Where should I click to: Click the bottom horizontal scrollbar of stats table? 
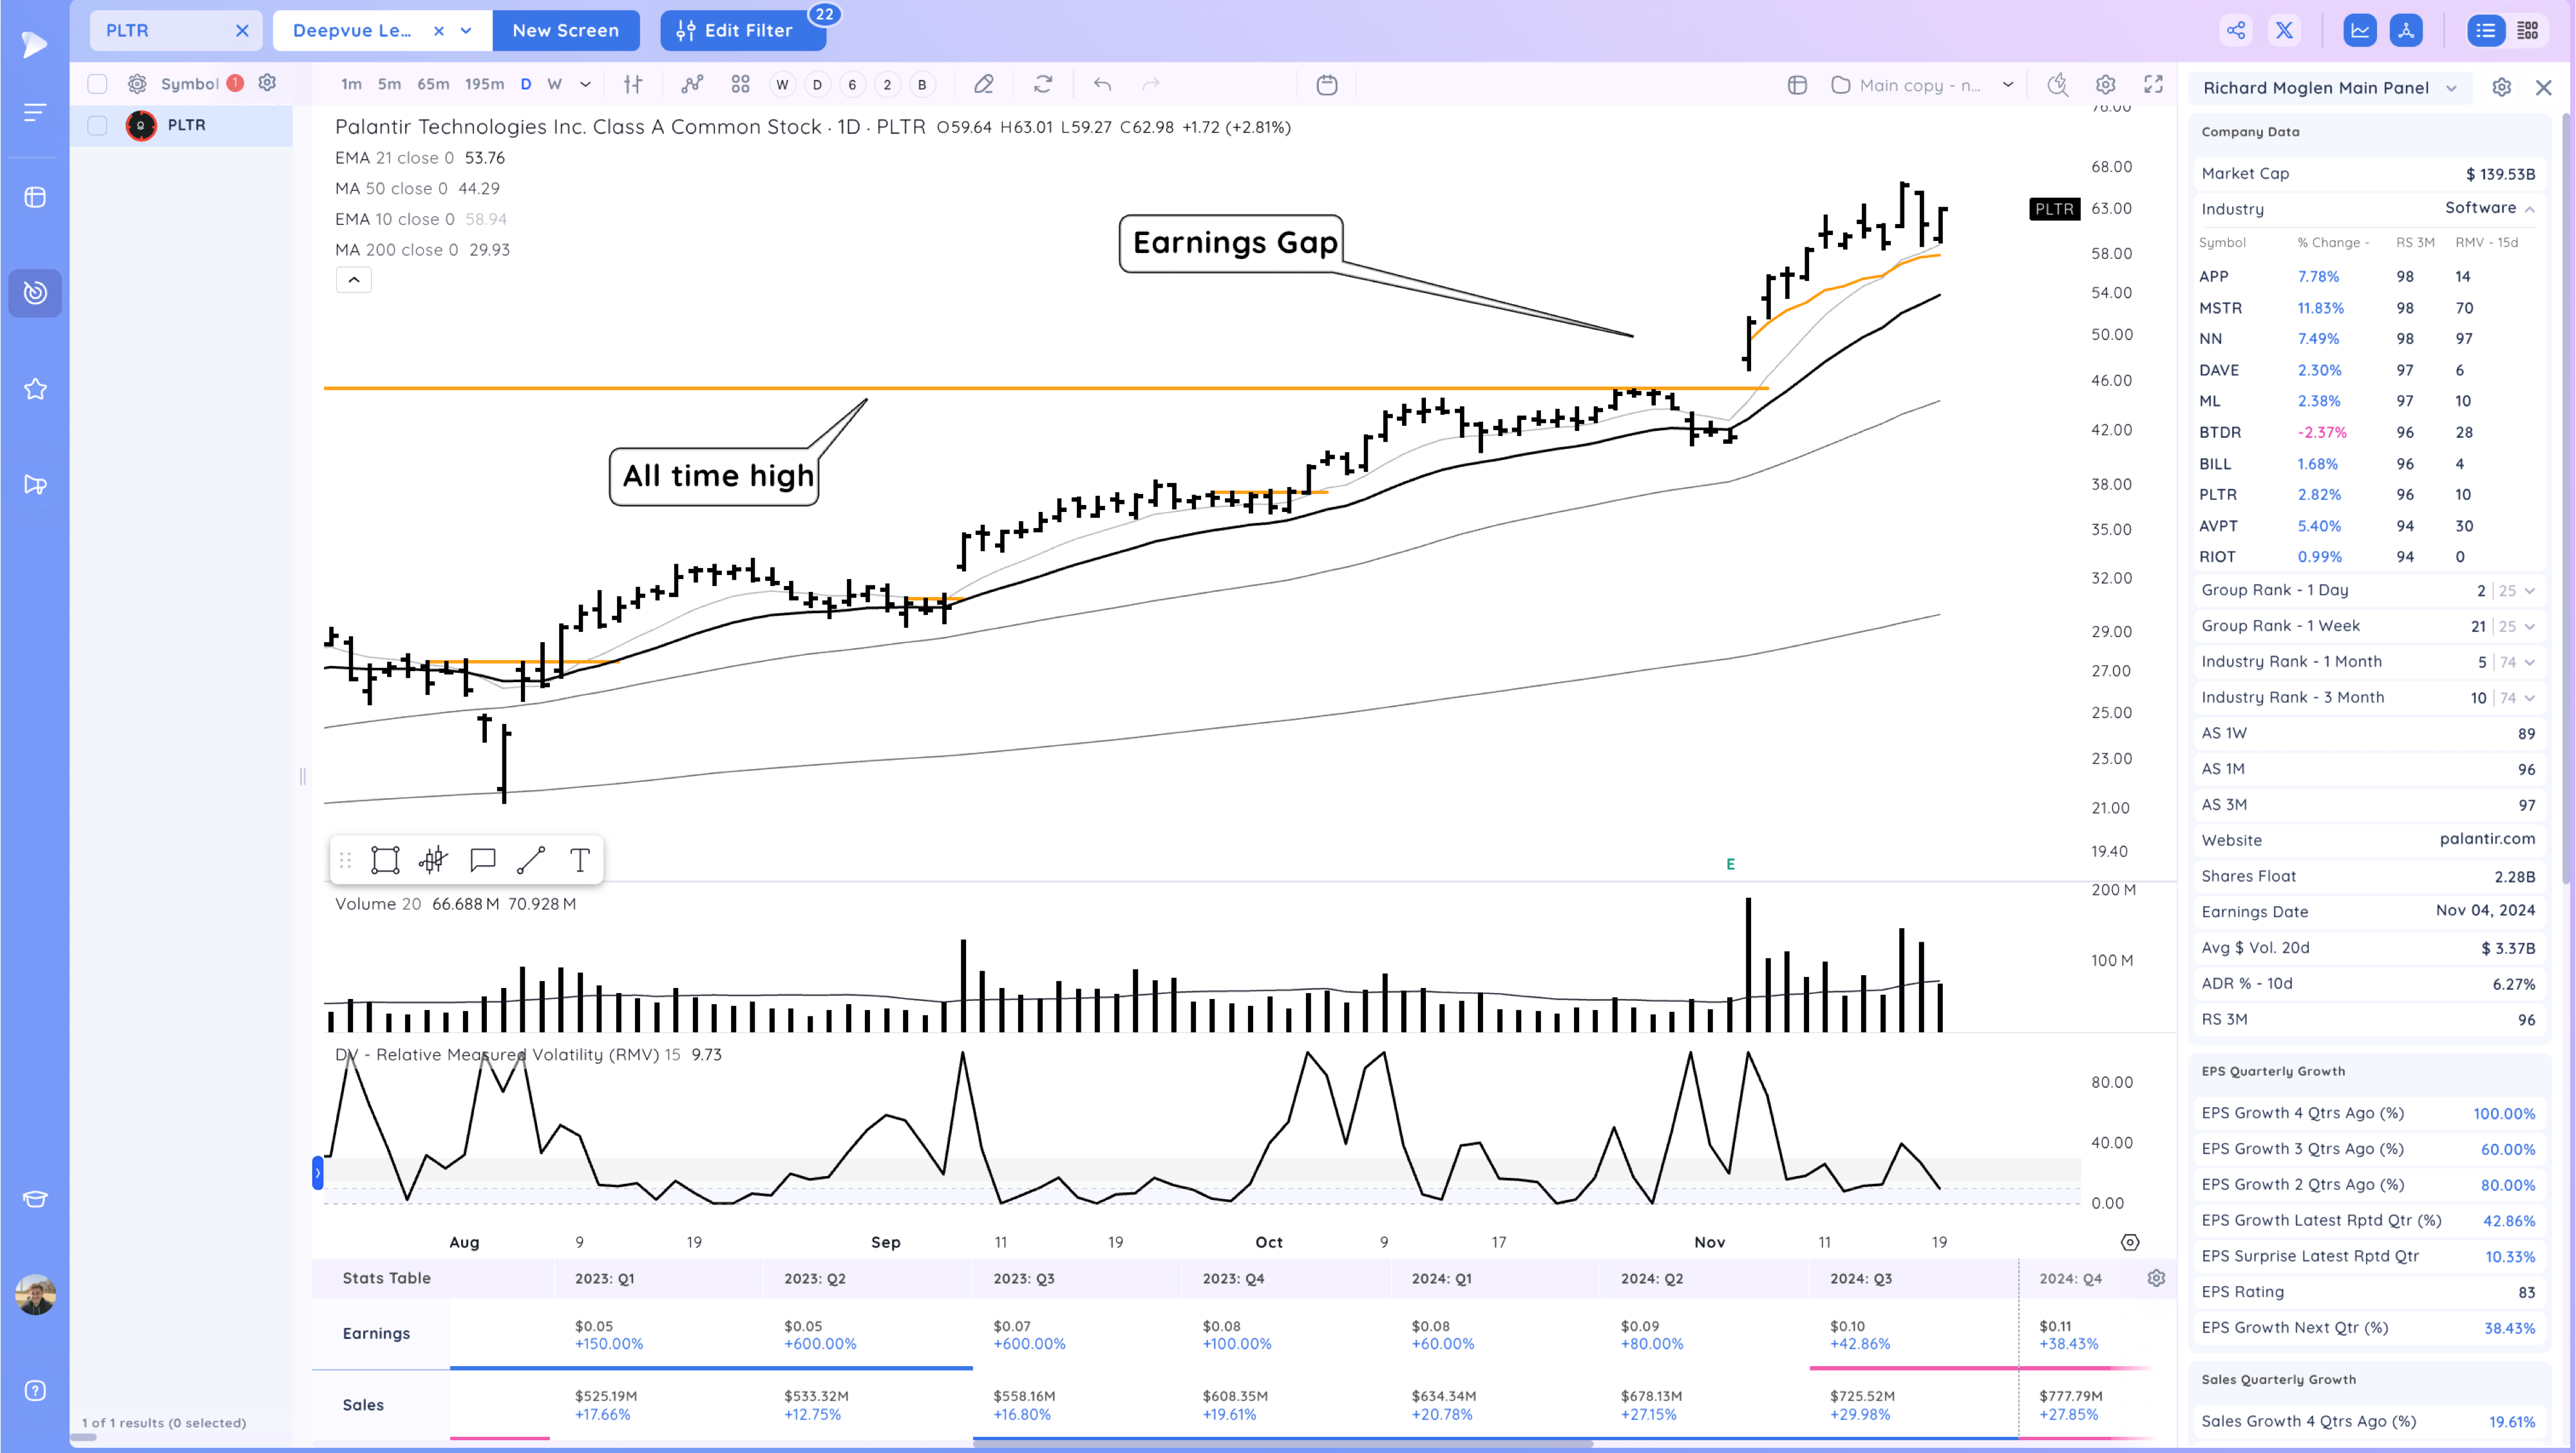tap(1282, 1443)
